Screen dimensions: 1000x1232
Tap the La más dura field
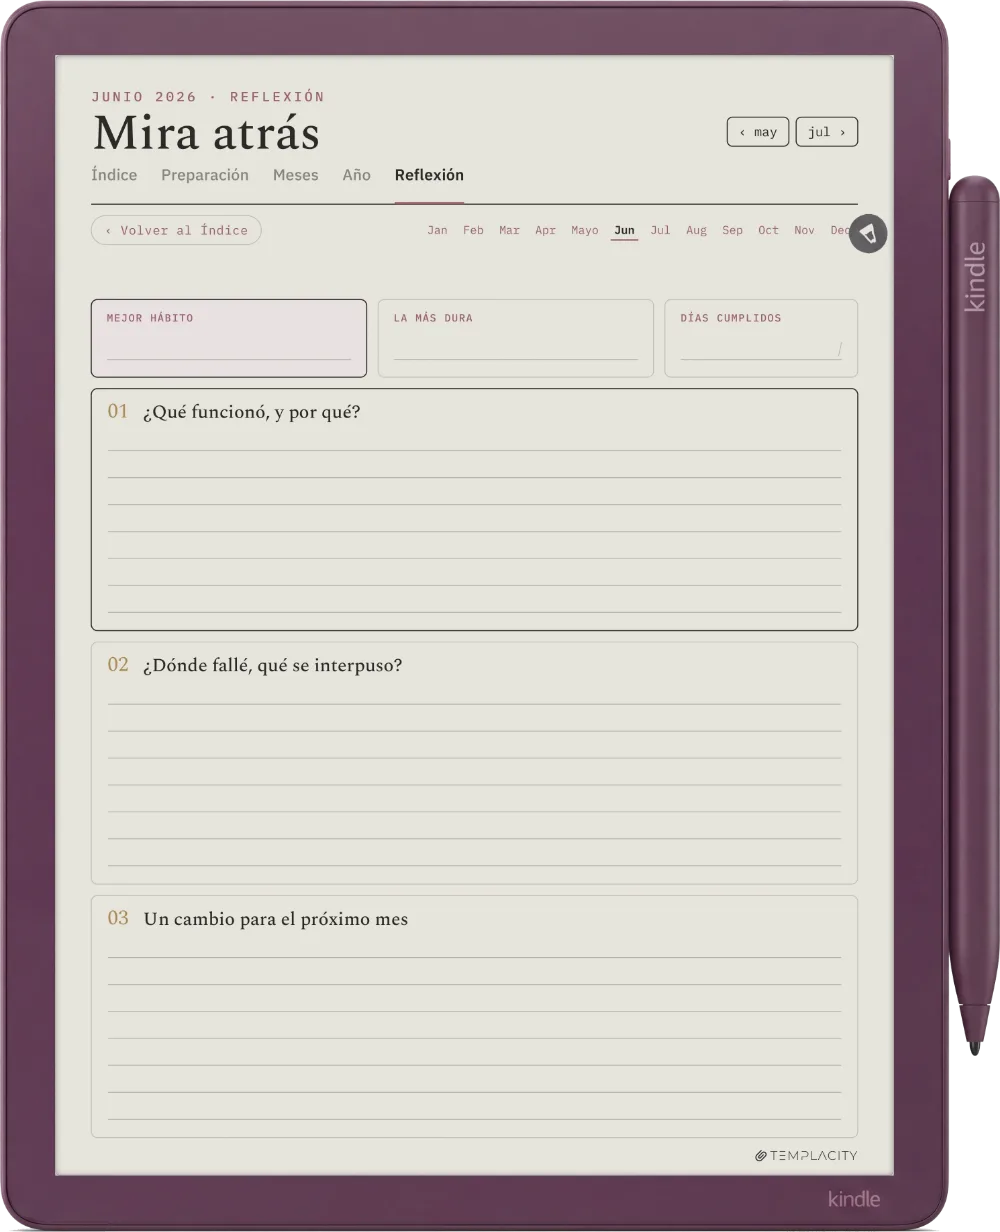coord(516,338)
